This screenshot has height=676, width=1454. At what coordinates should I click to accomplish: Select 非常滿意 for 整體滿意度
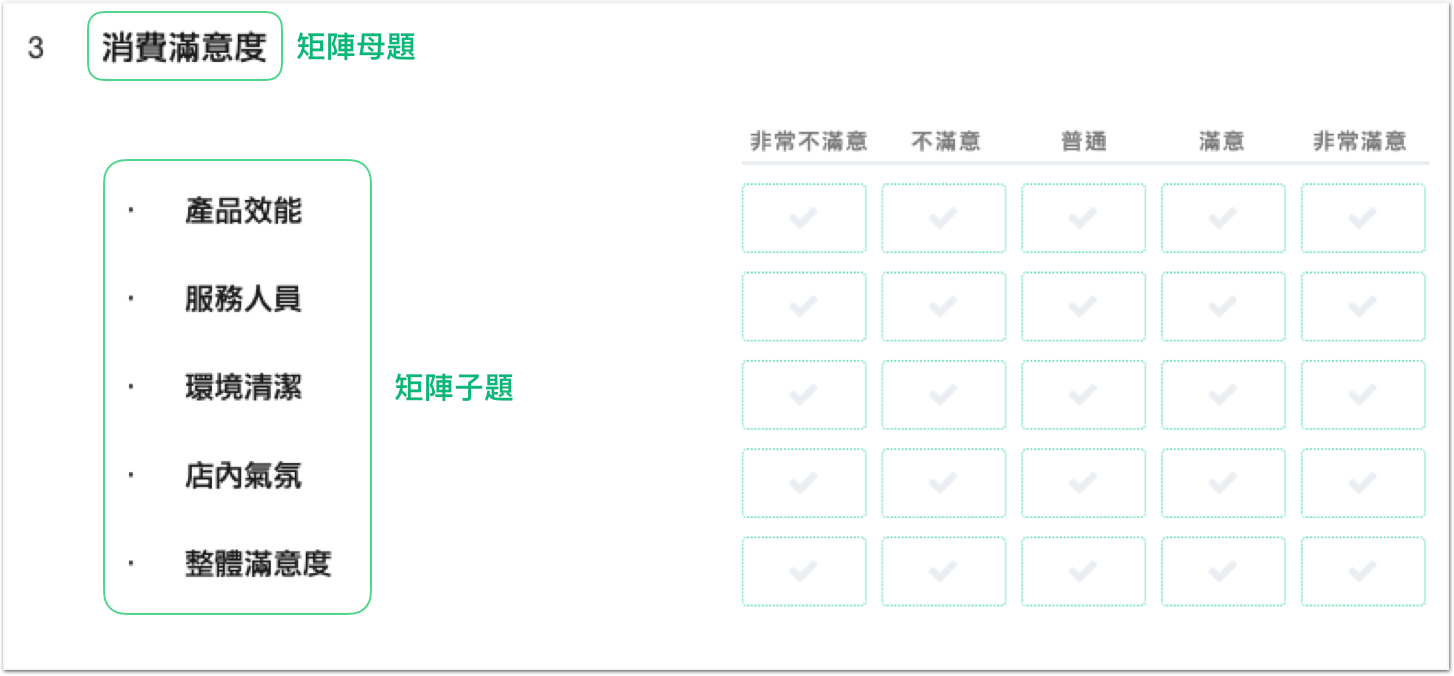(1363, 571)
